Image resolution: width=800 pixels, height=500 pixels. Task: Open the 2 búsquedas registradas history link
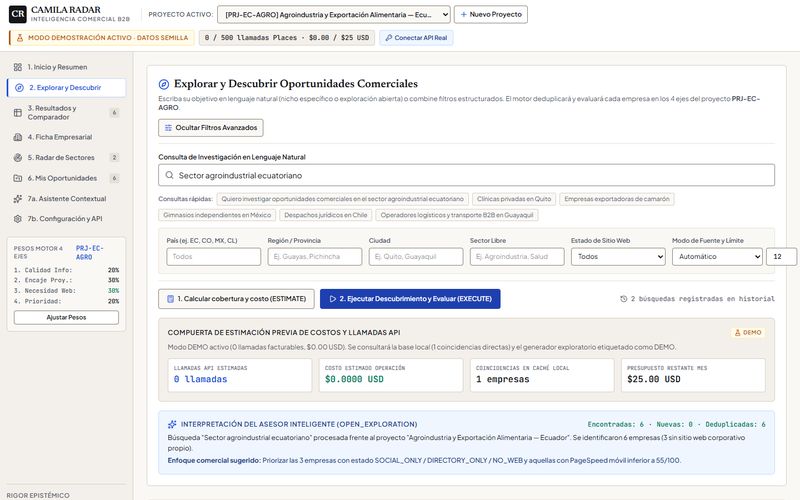pos(697,299)
